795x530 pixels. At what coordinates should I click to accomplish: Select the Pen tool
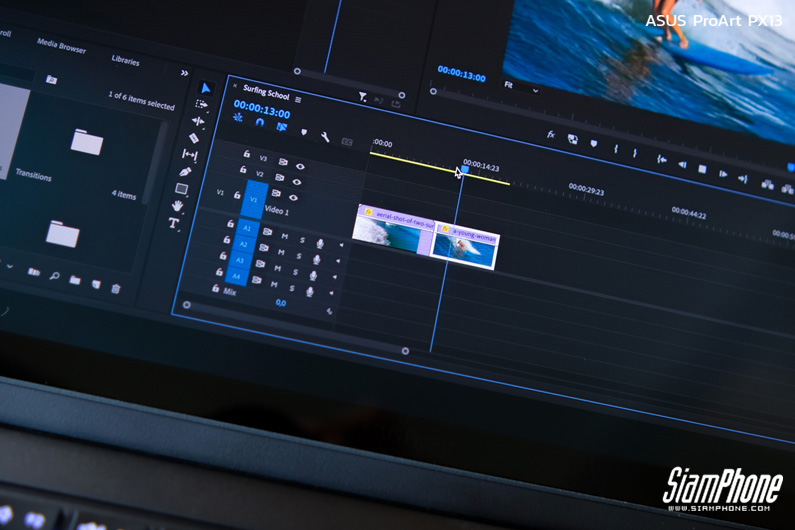185,172
